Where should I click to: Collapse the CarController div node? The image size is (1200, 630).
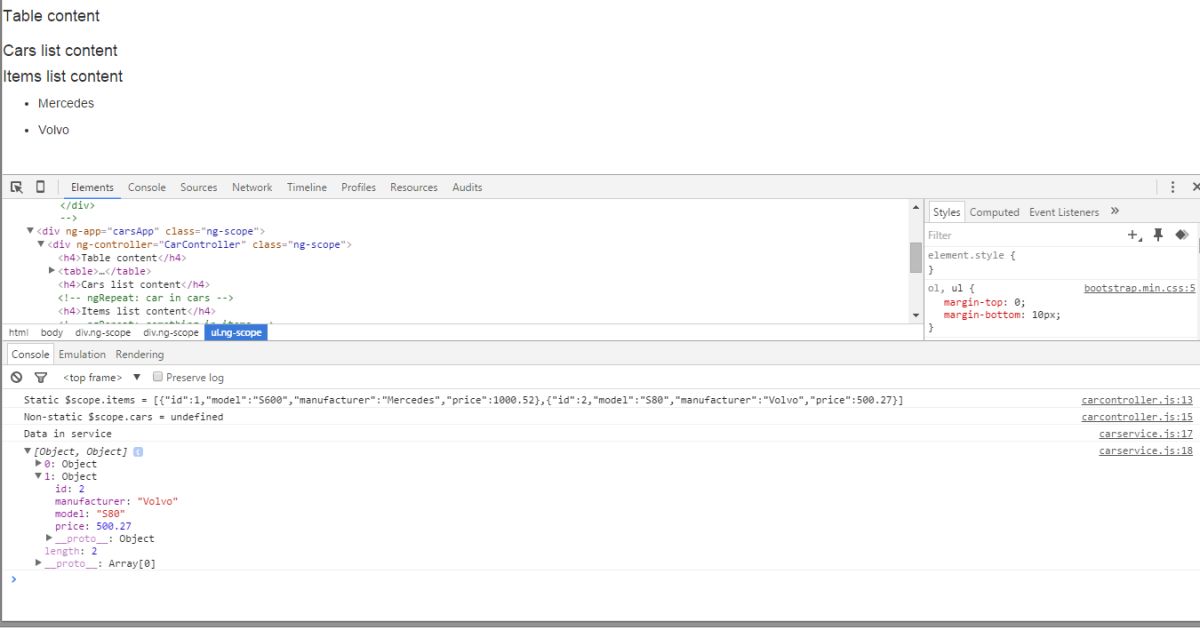click(41, 244)
